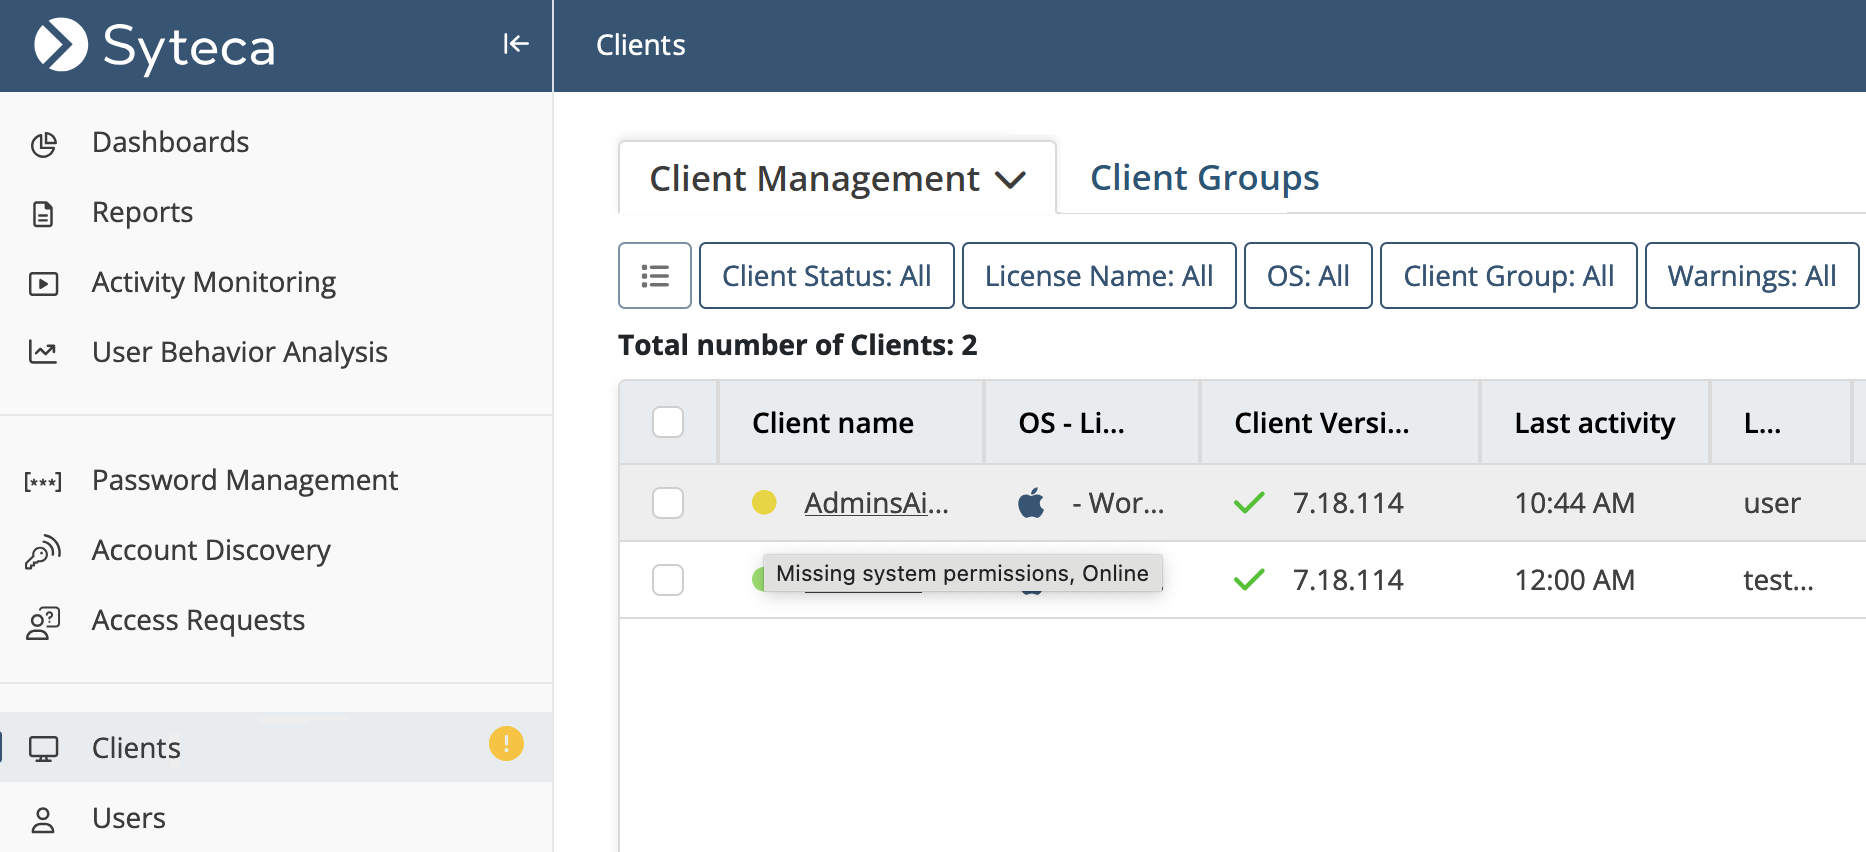Open Password Management

[244, 480]
